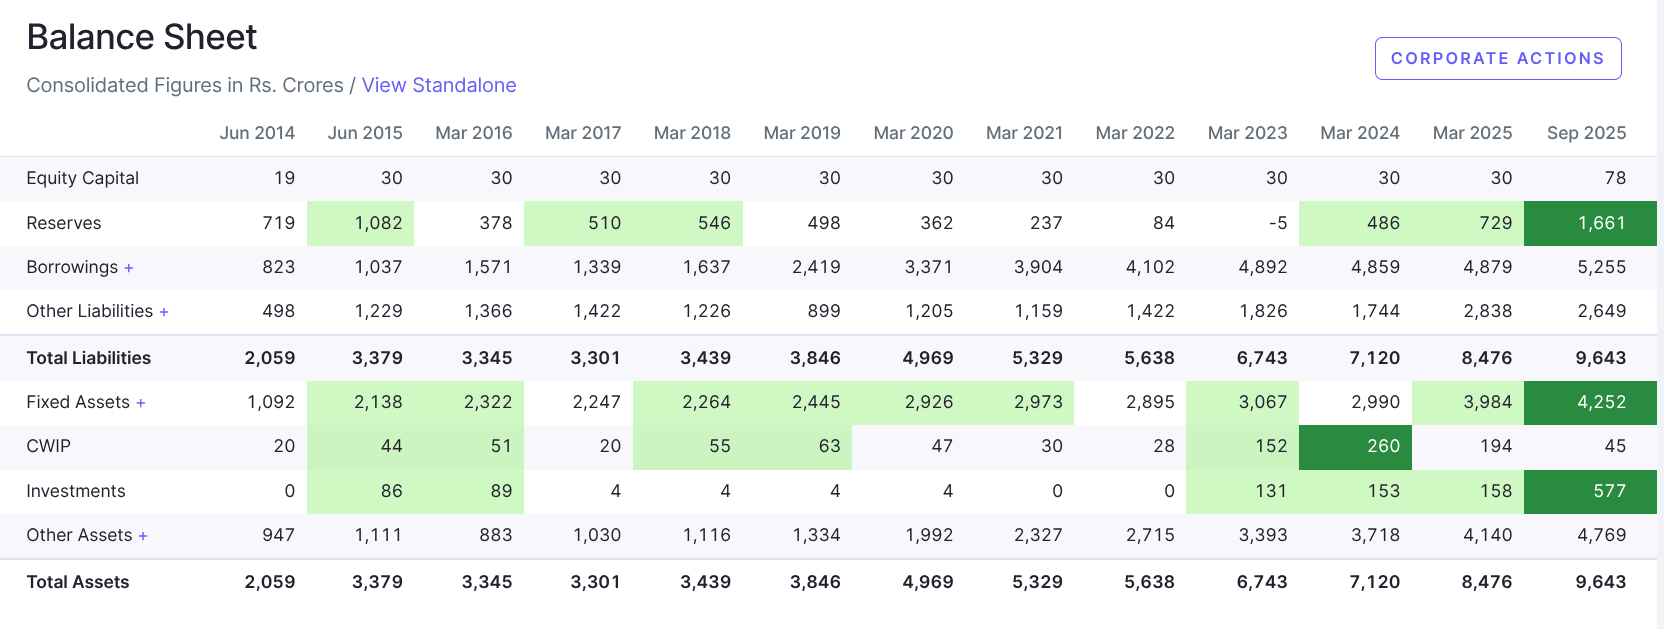Select the Total Liabilities row label
This screenshot has height=629, width=1664.
click(88, 358)
